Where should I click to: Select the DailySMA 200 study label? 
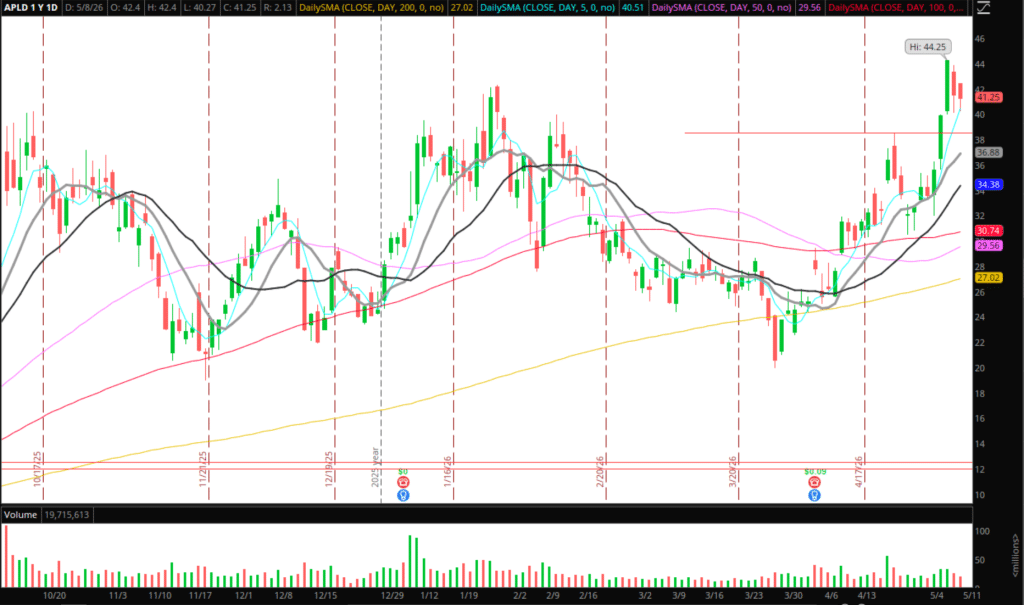pos(372,8)
